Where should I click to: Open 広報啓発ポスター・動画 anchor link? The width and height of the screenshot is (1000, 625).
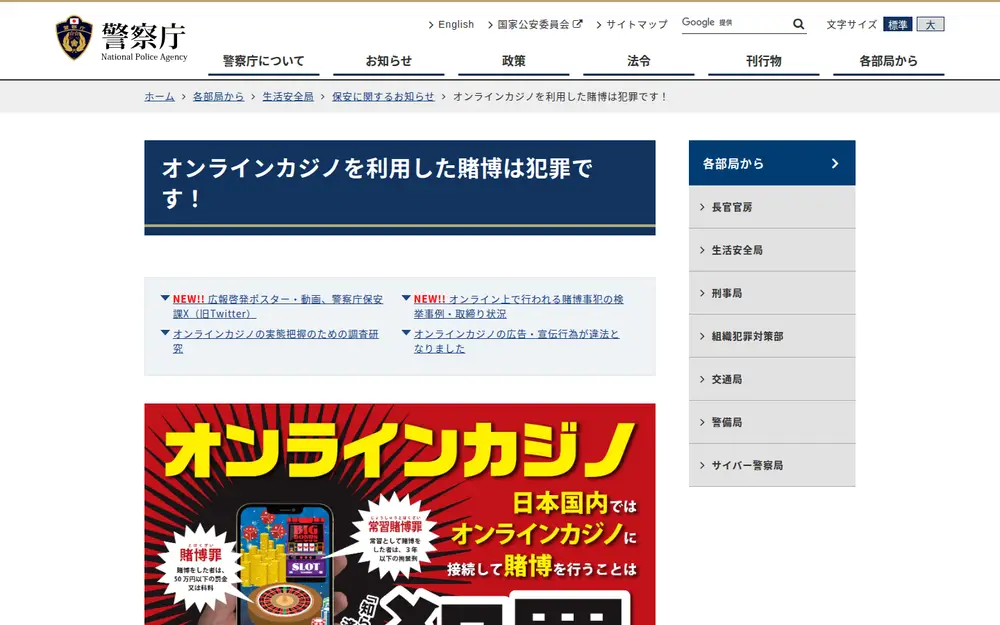(x=278, y=306)
